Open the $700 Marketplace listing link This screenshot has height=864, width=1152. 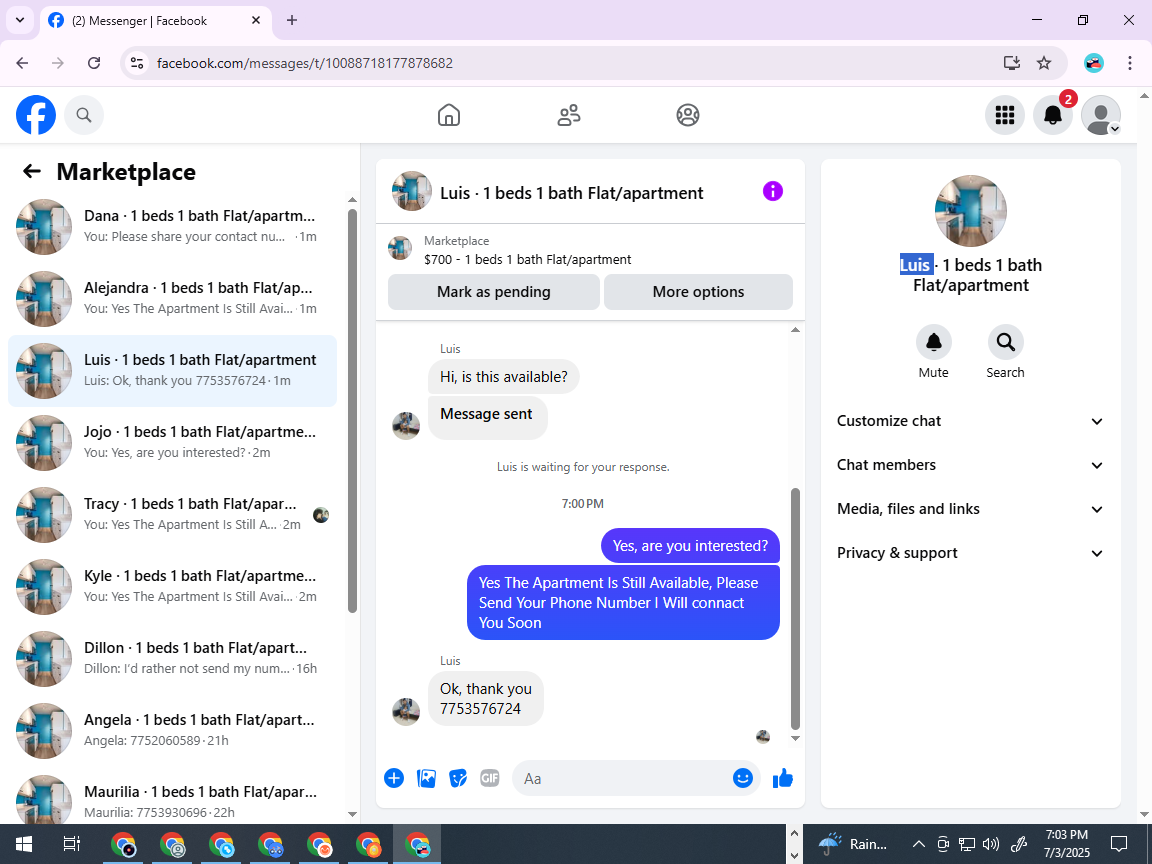(x=527, y=259)
